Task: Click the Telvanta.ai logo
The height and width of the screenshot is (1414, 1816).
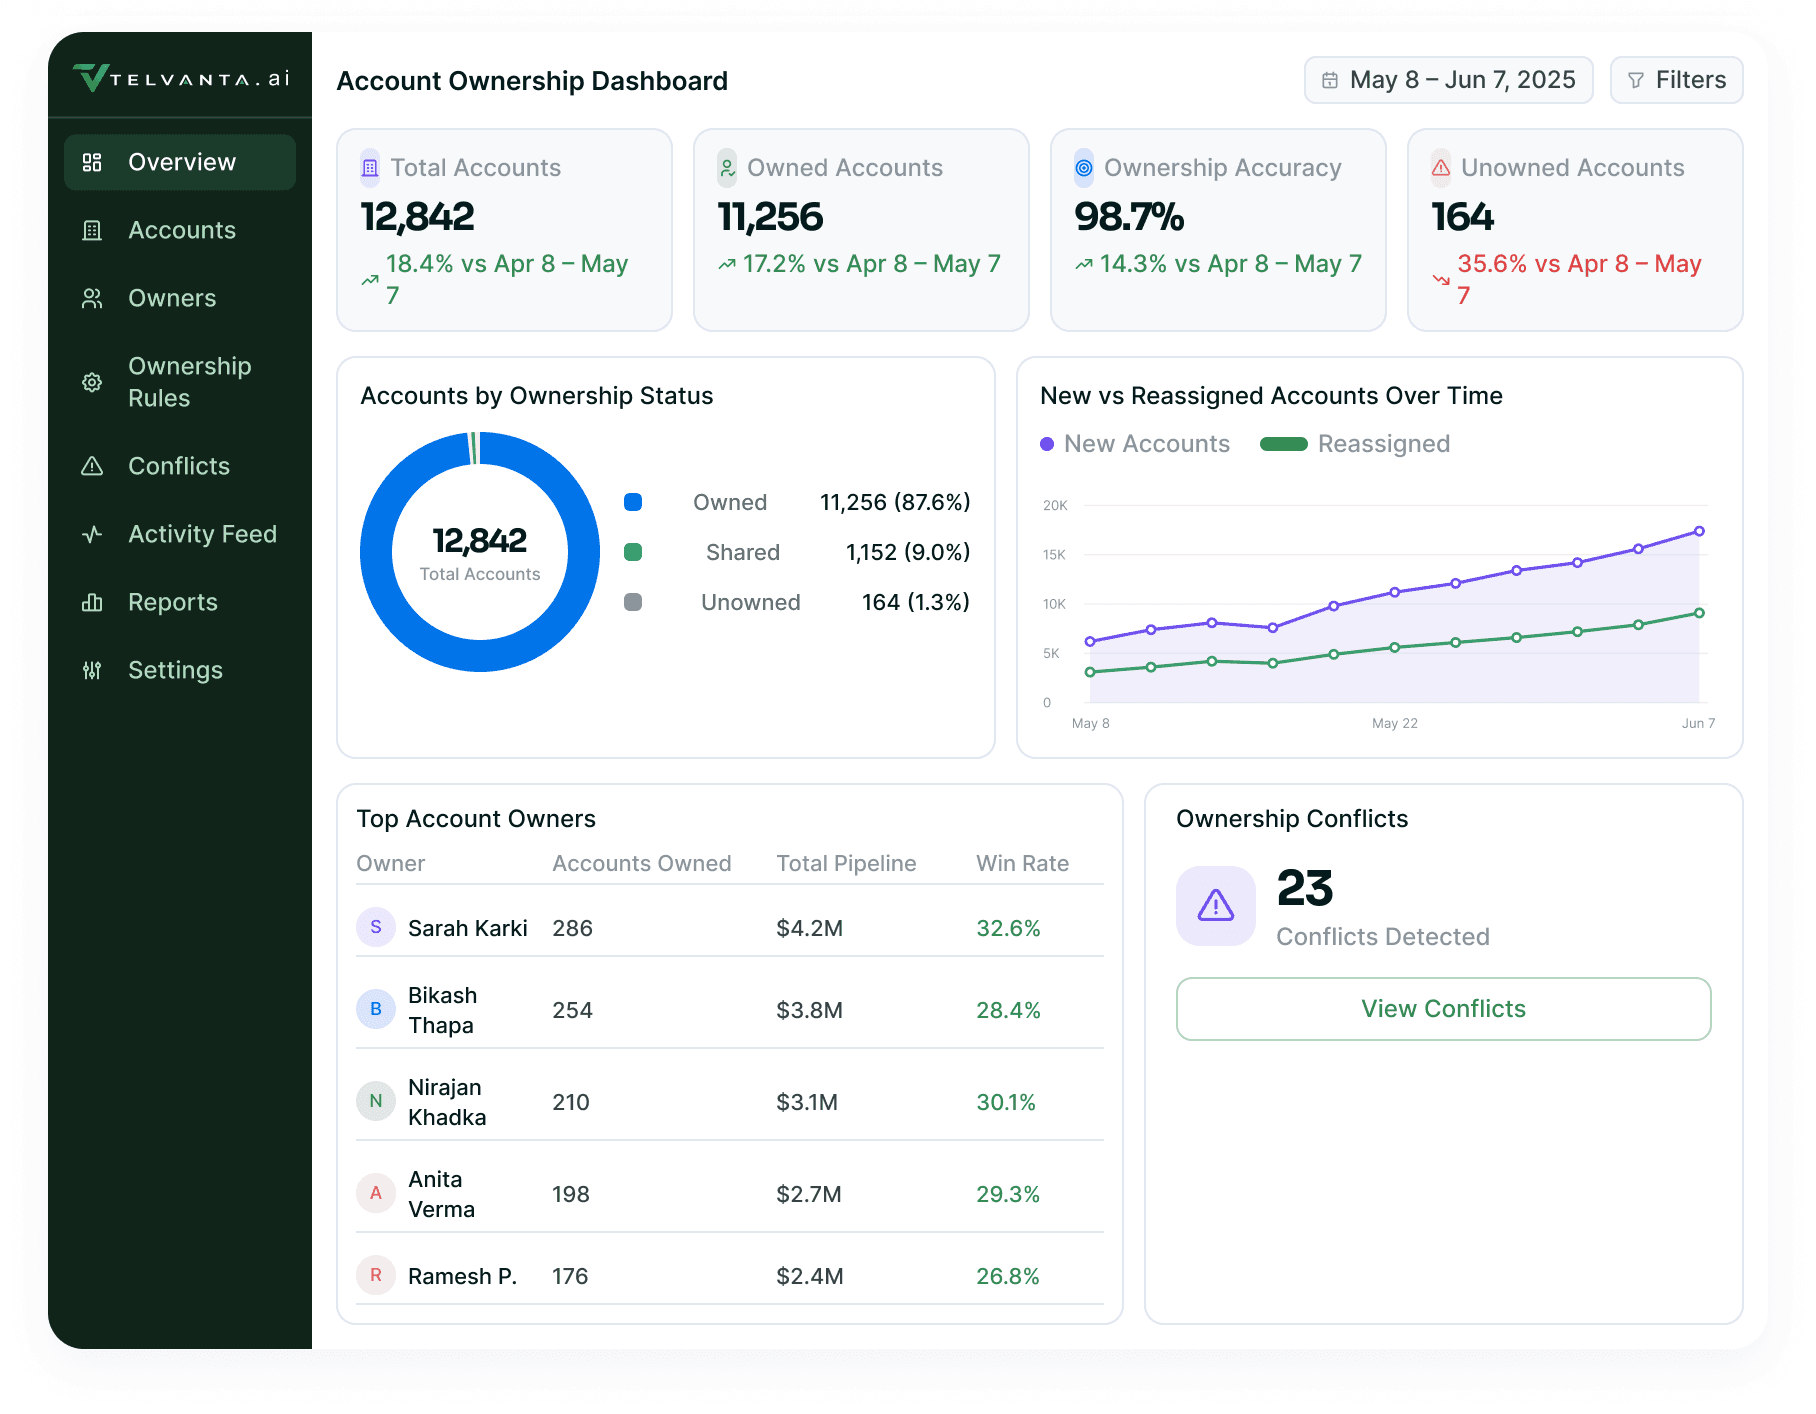Action: click(181, 78)
